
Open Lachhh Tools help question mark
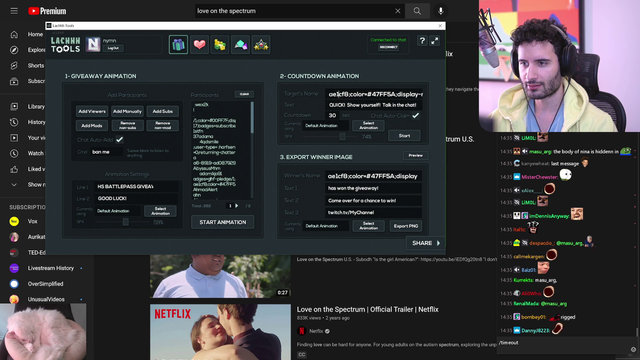(x=422, y=40)
